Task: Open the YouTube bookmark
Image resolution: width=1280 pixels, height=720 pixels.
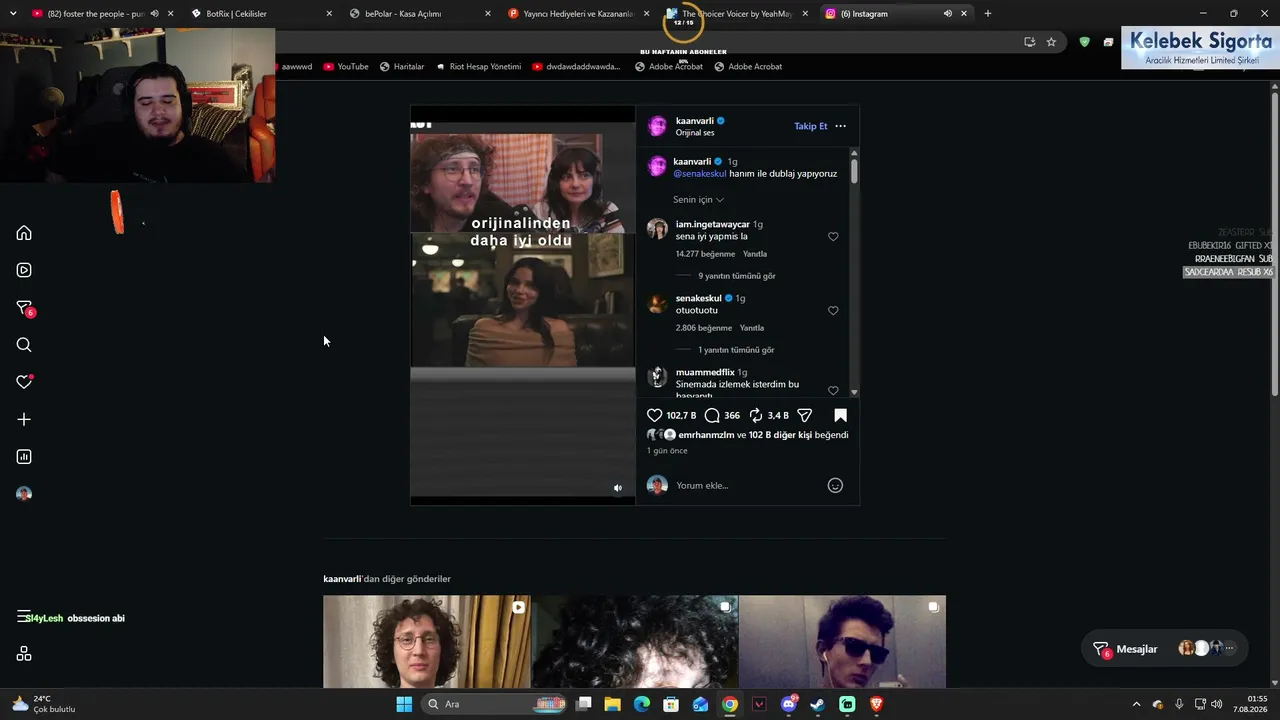Action: coord(345,67)
